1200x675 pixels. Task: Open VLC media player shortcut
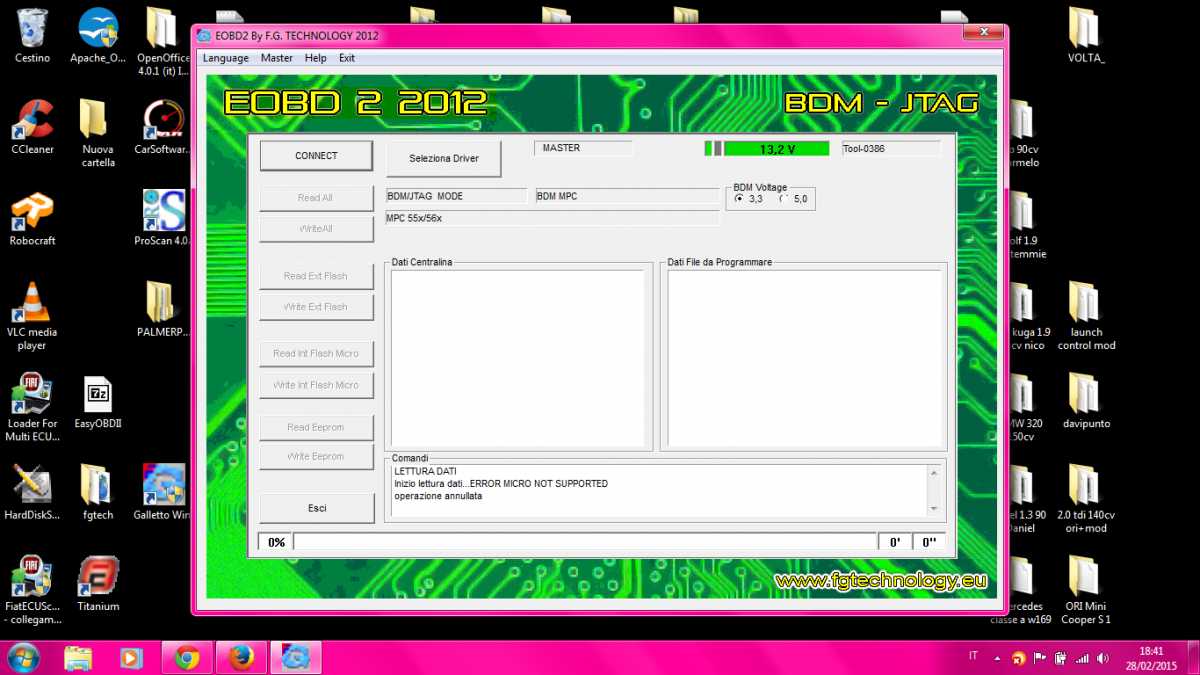[32, 316]
